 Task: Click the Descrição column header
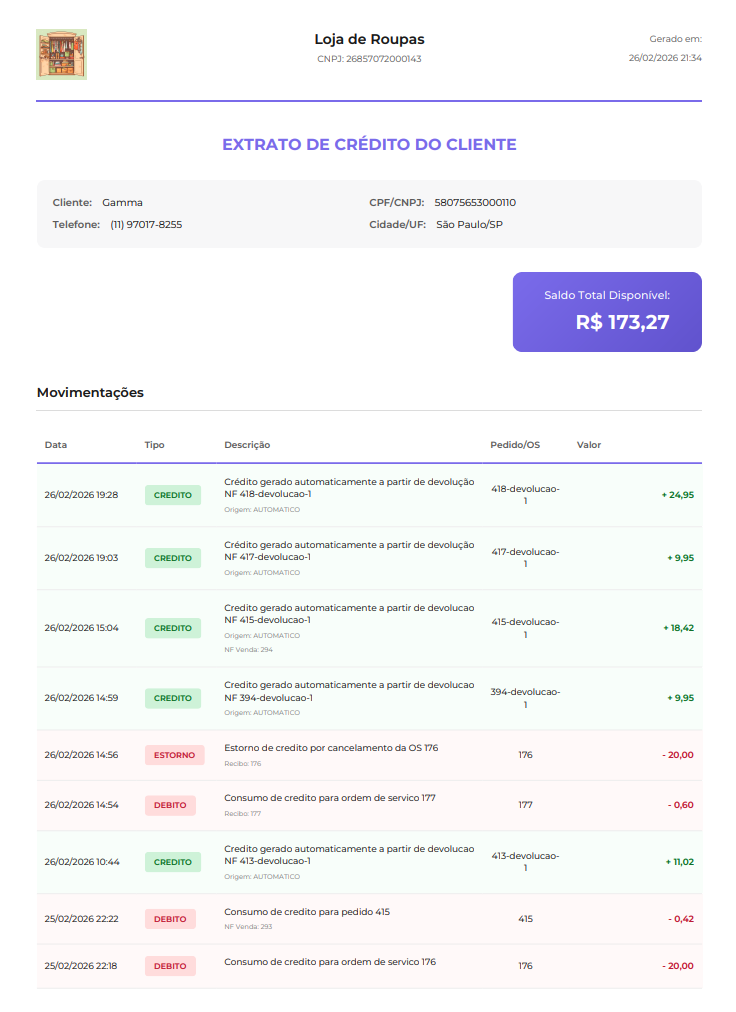tap(247, 445)
